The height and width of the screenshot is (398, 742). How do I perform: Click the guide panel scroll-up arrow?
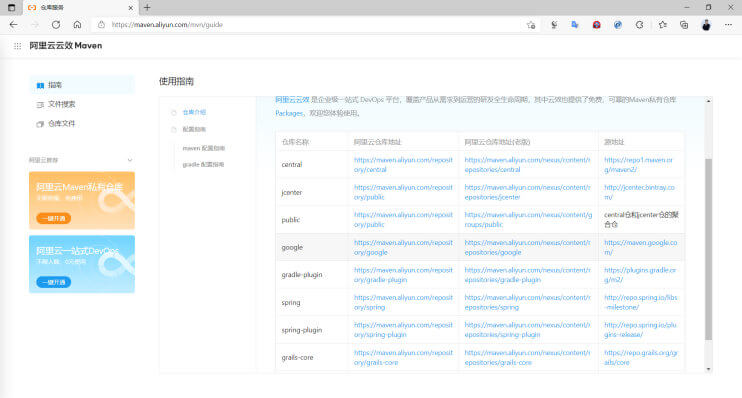coord(708,101)
